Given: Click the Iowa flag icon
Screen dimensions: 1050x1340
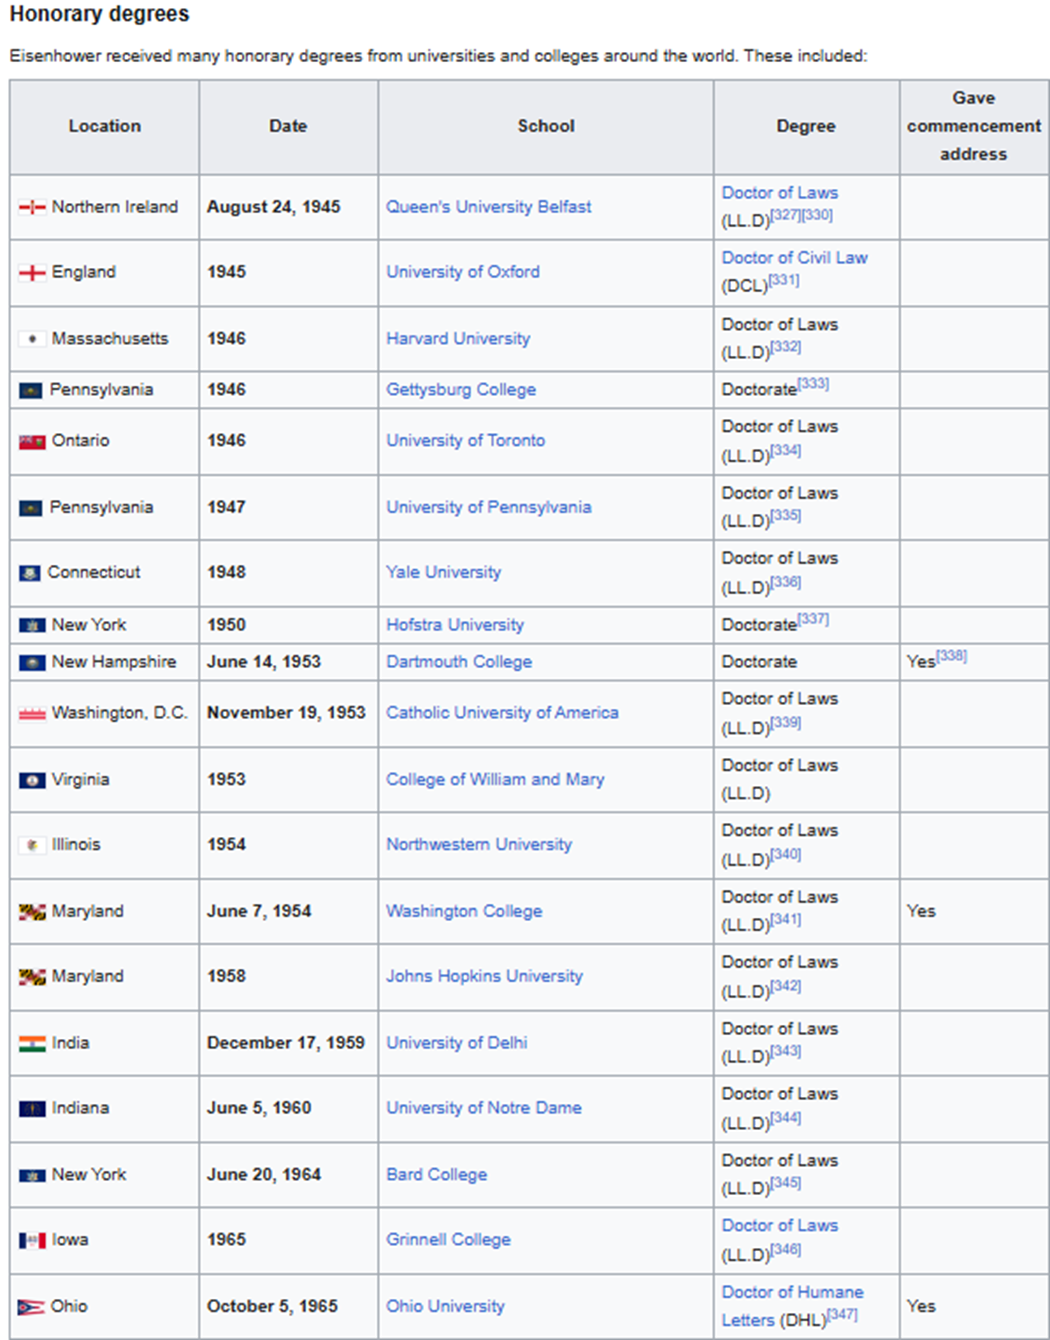Looking at the screenshot, I should 32,1240.
